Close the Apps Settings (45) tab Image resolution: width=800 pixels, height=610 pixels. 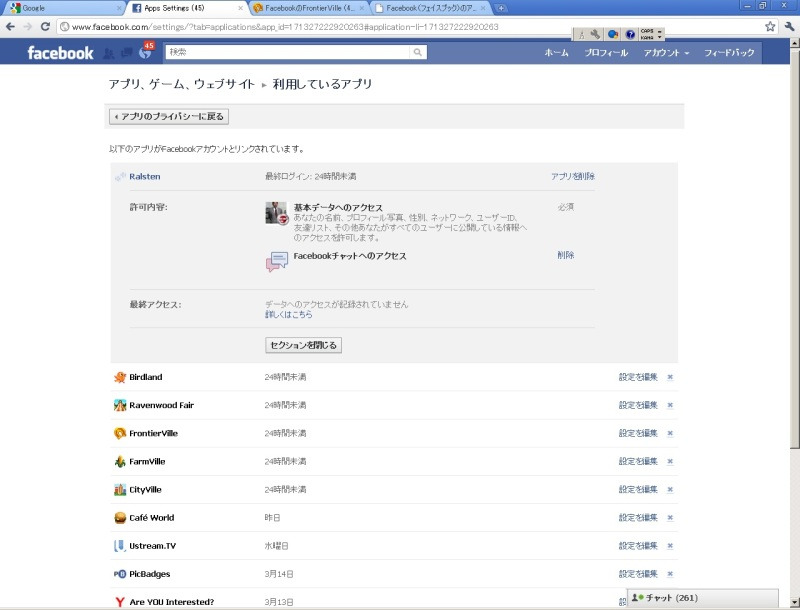240,8
